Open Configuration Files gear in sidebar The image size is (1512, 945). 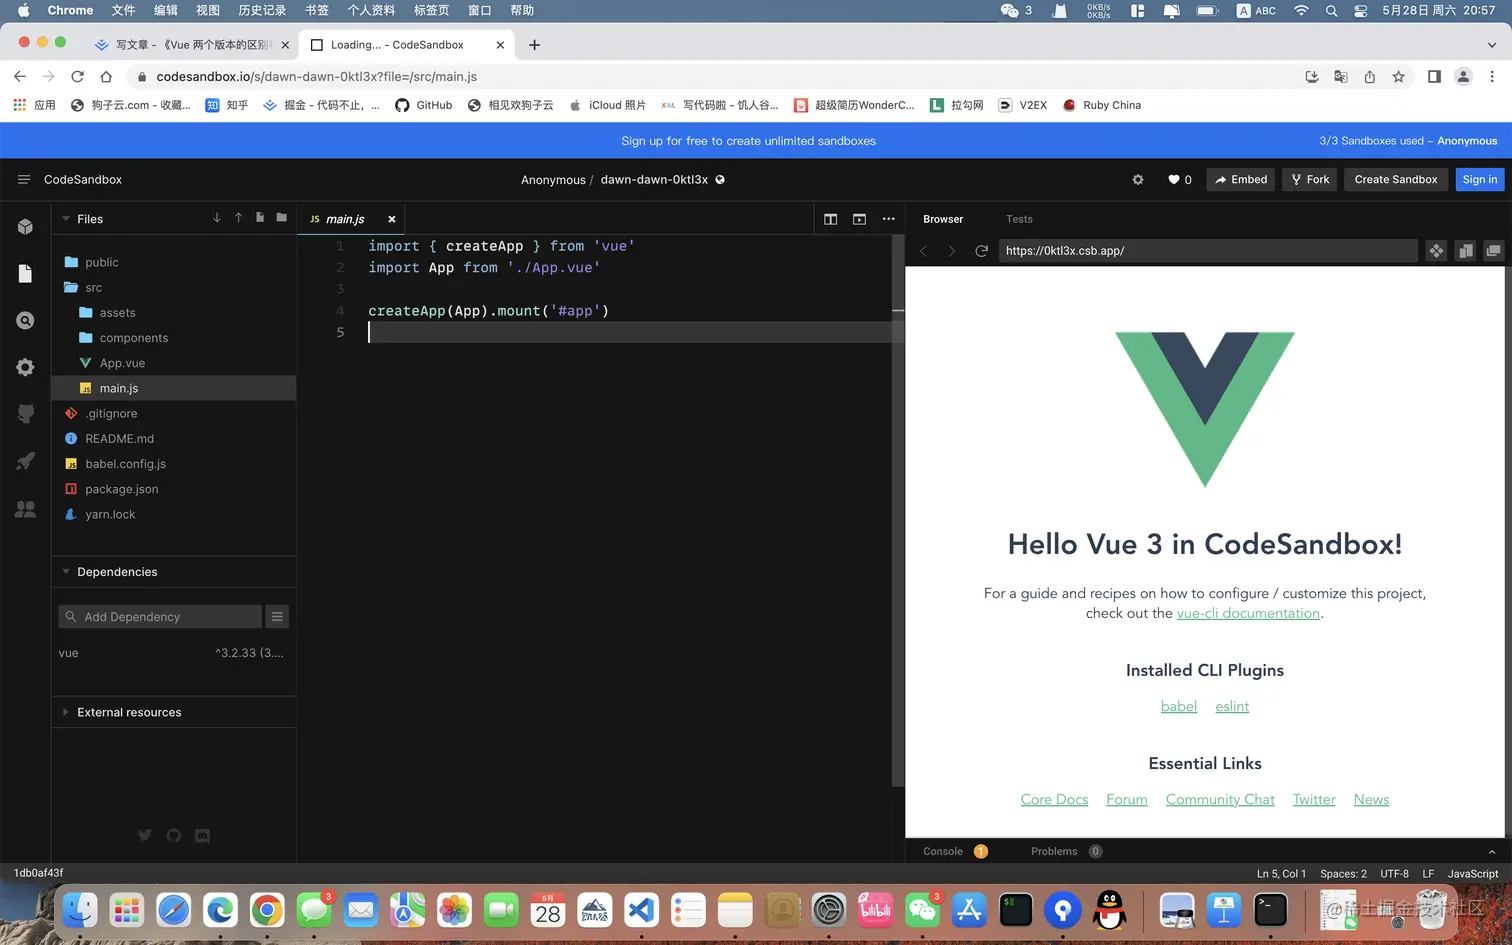point(25,367)
